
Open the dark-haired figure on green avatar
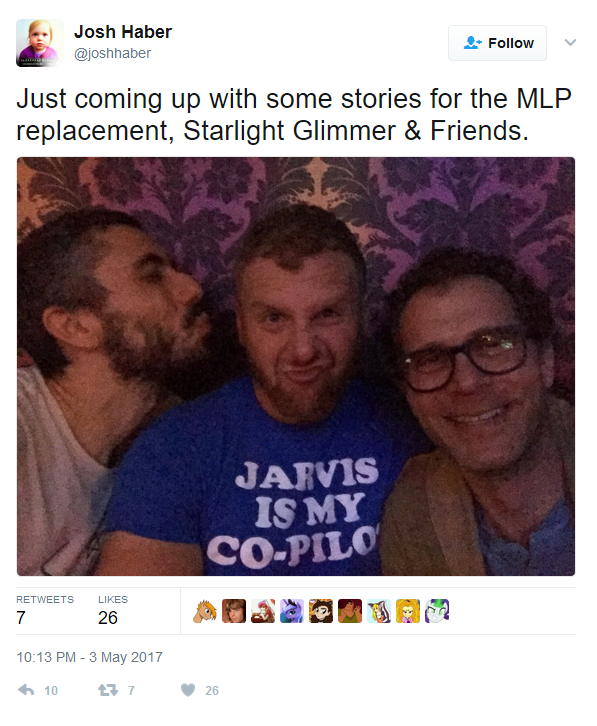[x=350, y=611]
